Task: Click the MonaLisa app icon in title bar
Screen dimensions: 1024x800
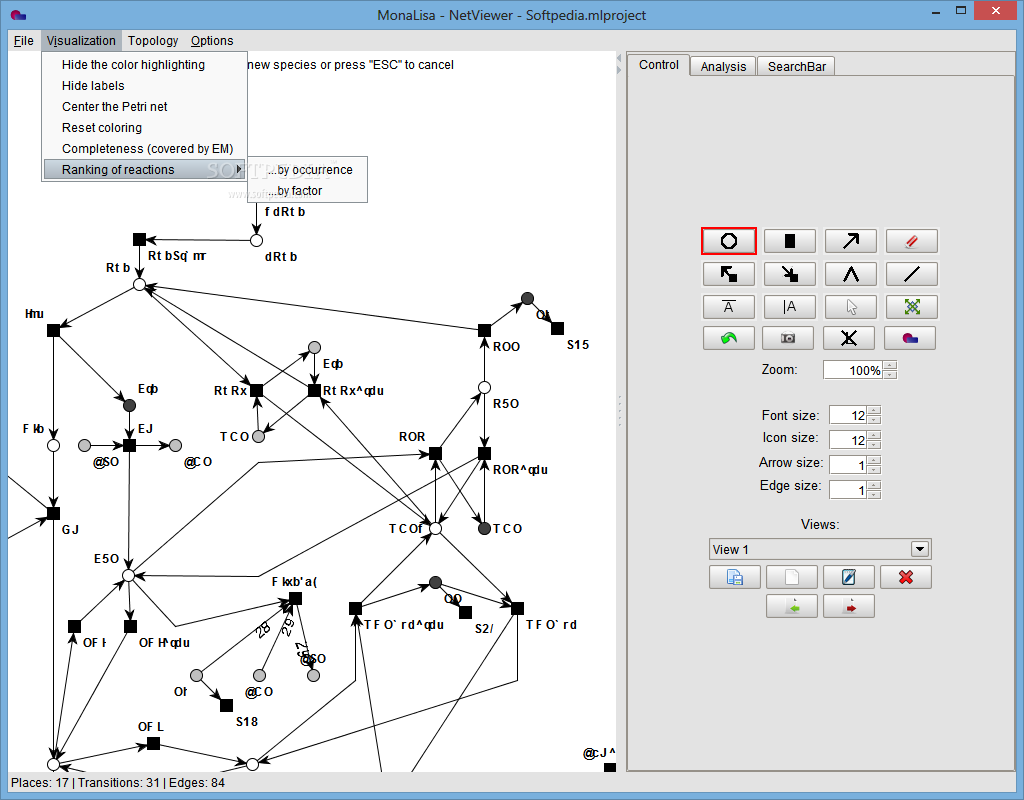Action: click(18, 14)
